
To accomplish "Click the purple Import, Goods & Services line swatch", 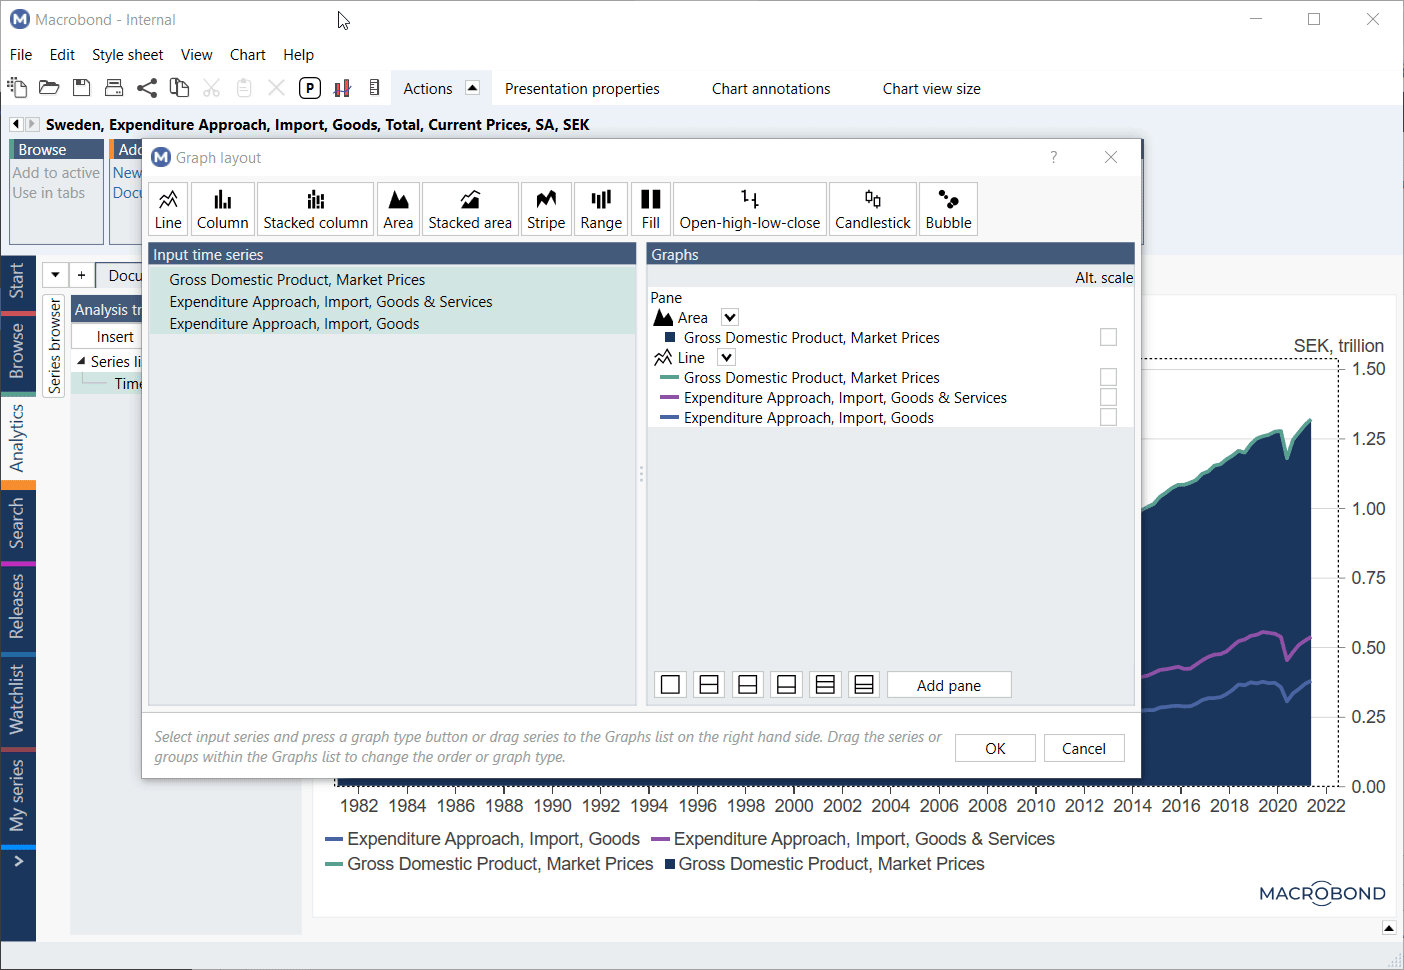I will (670, 398).
